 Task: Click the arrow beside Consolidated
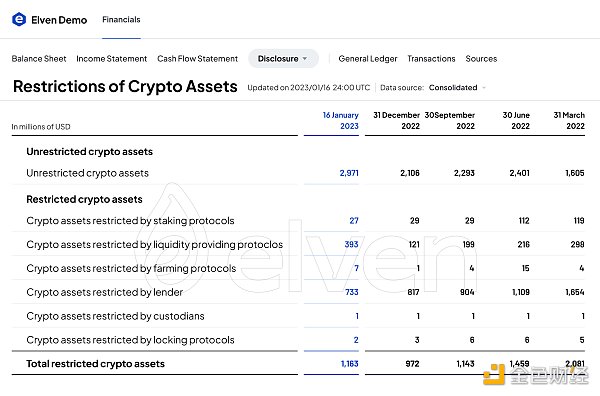pos(484,88)
